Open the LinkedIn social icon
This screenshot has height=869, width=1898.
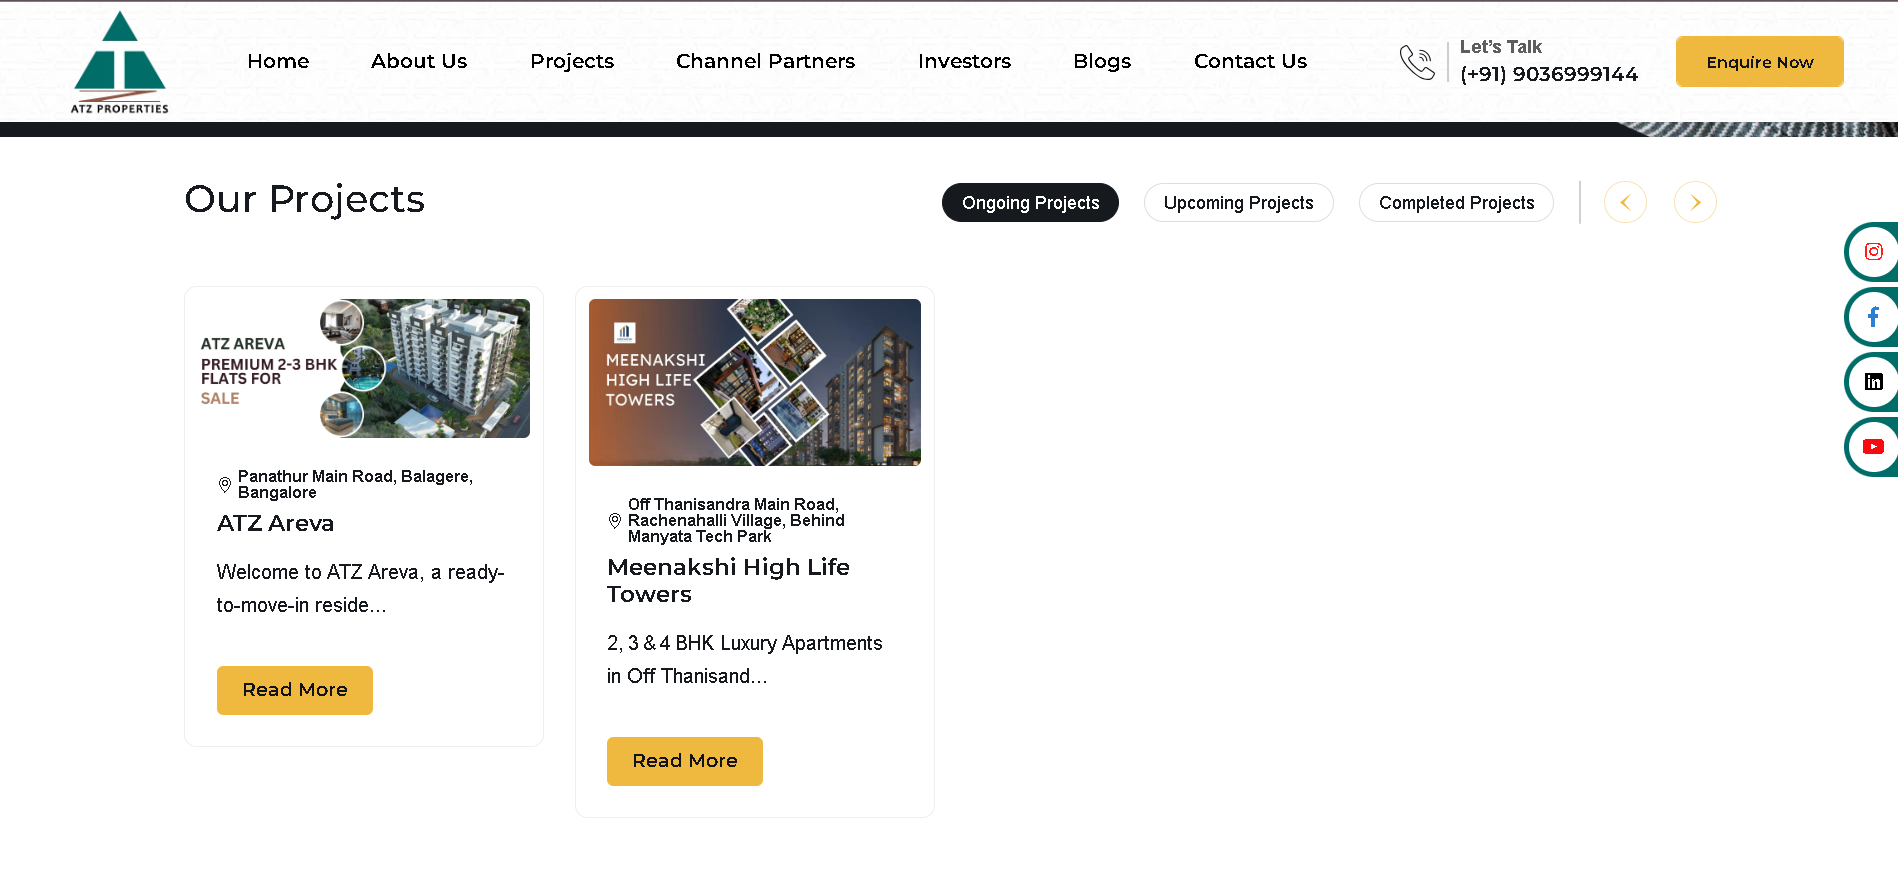(1873, 382)
